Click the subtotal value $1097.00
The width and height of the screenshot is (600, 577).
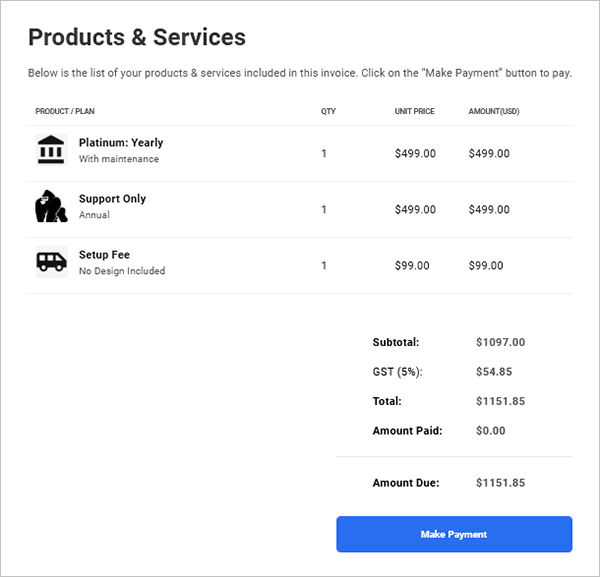[501, 342]
